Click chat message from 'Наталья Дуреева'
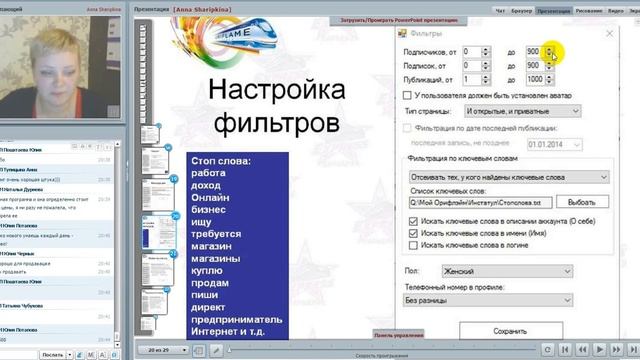This screenshot has height=360, width=640. 56,203
